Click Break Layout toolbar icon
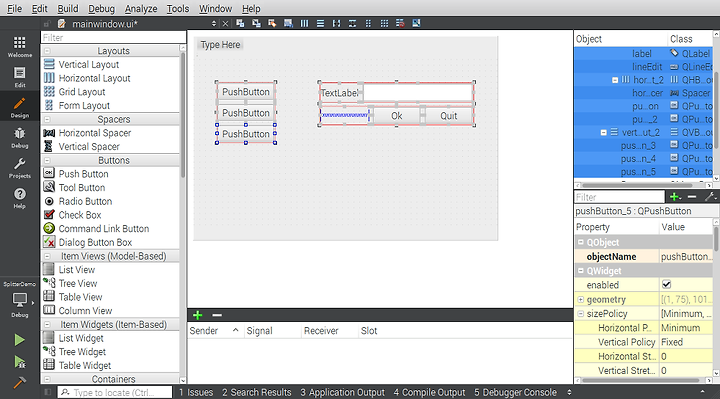 (400, 23)
